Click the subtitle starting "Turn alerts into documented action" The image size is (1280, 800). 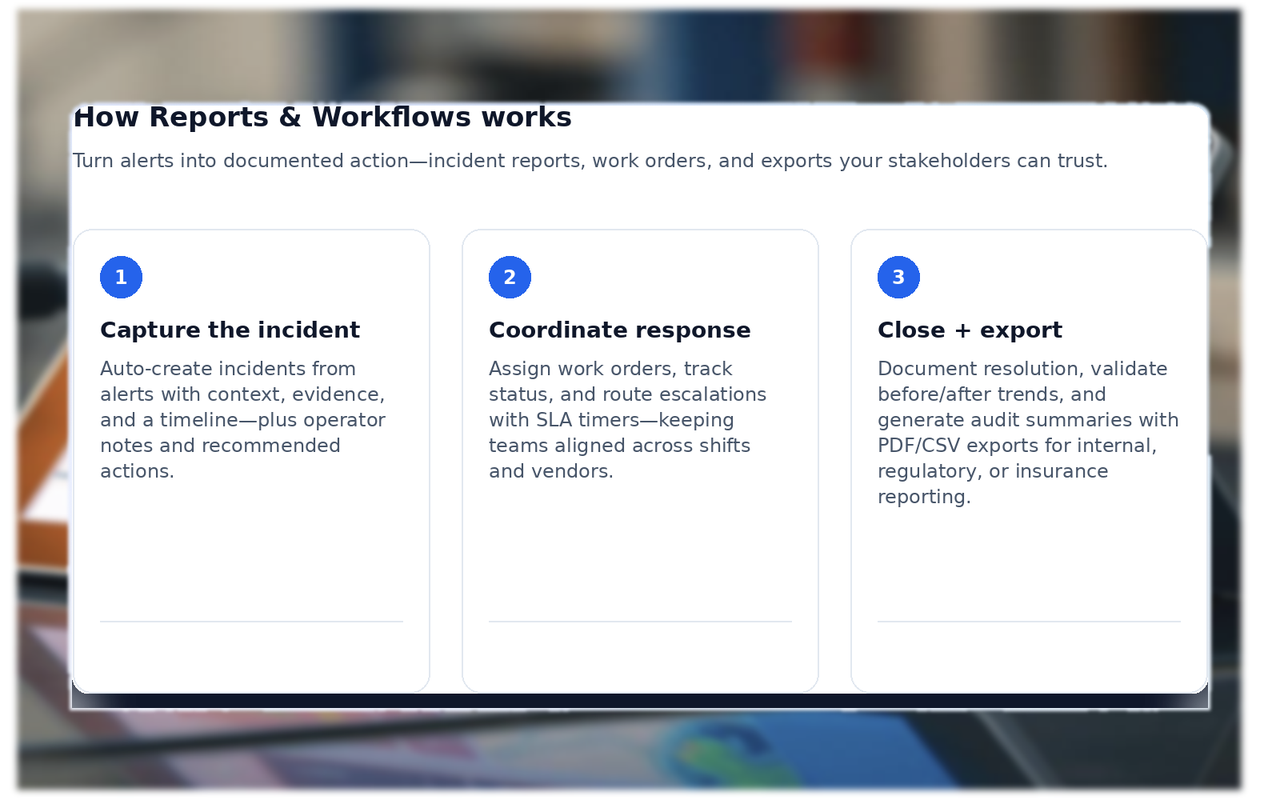pos(590,161)
